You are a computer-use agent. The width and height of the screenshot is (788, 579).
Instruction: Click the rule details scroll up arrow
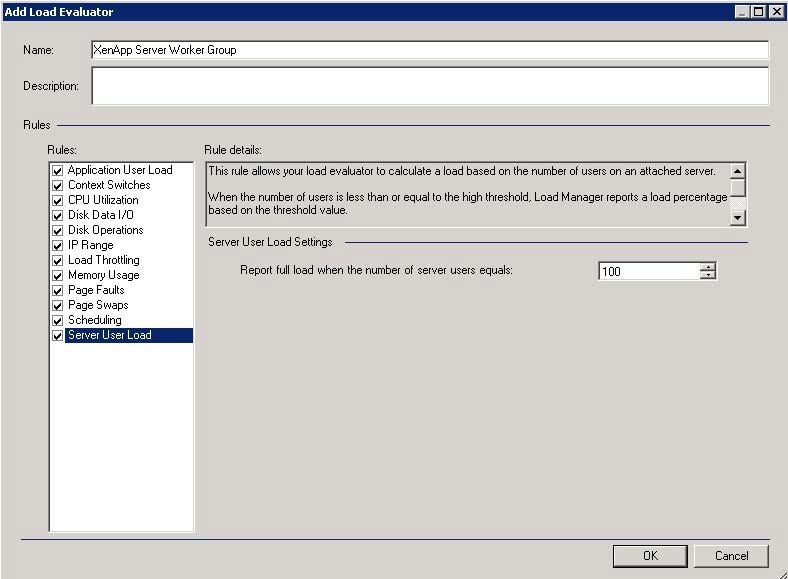pyautogui.click(x=737, y=171)
